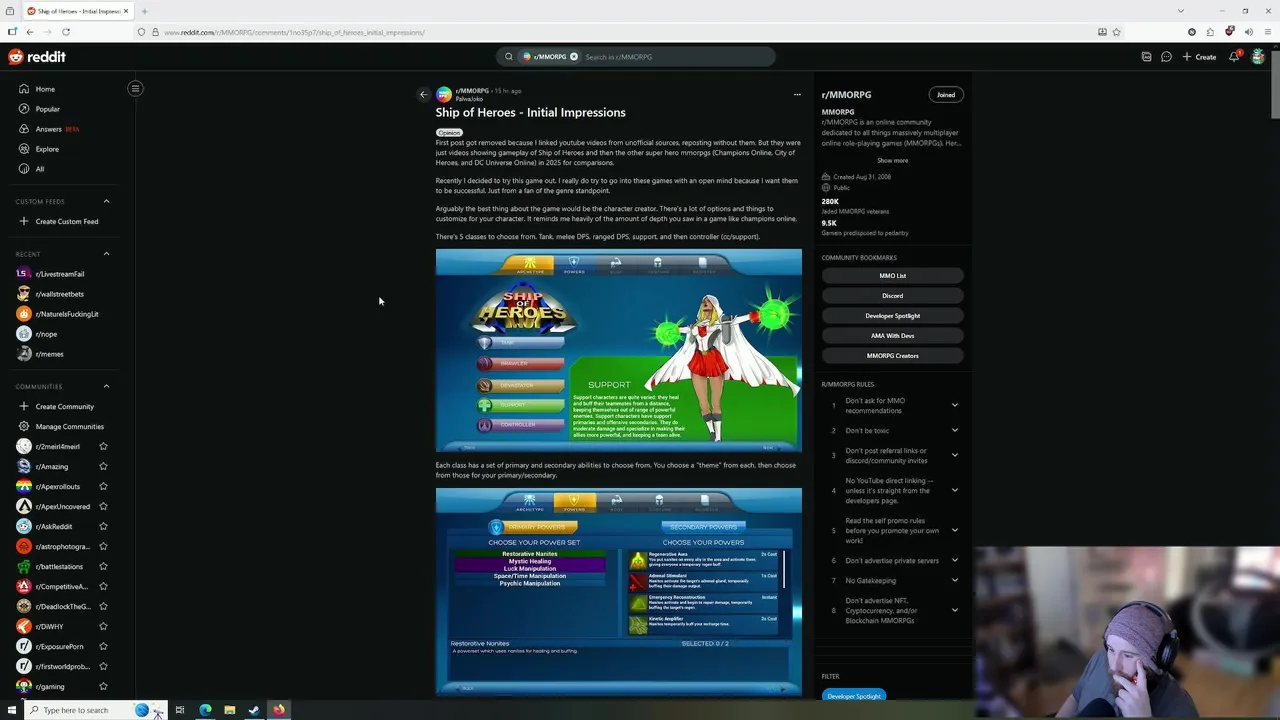Open the MMORPG Creators bookmark
The height and width of the screenshot is (720, 1280).
[892, 356]
